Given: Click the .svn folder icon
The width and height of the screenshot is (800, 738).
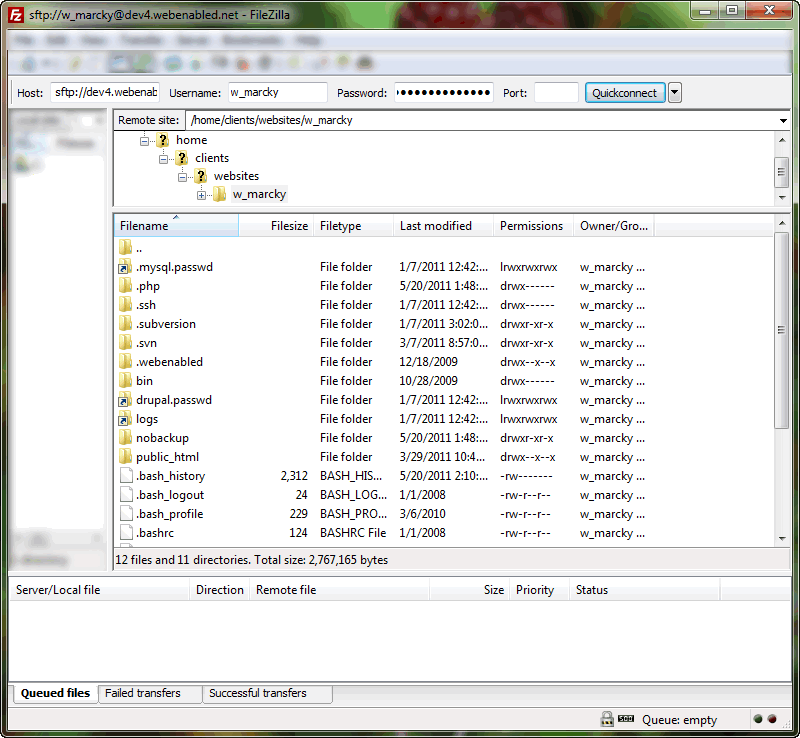Looking at the screenshot, I should tap(126, 342).
